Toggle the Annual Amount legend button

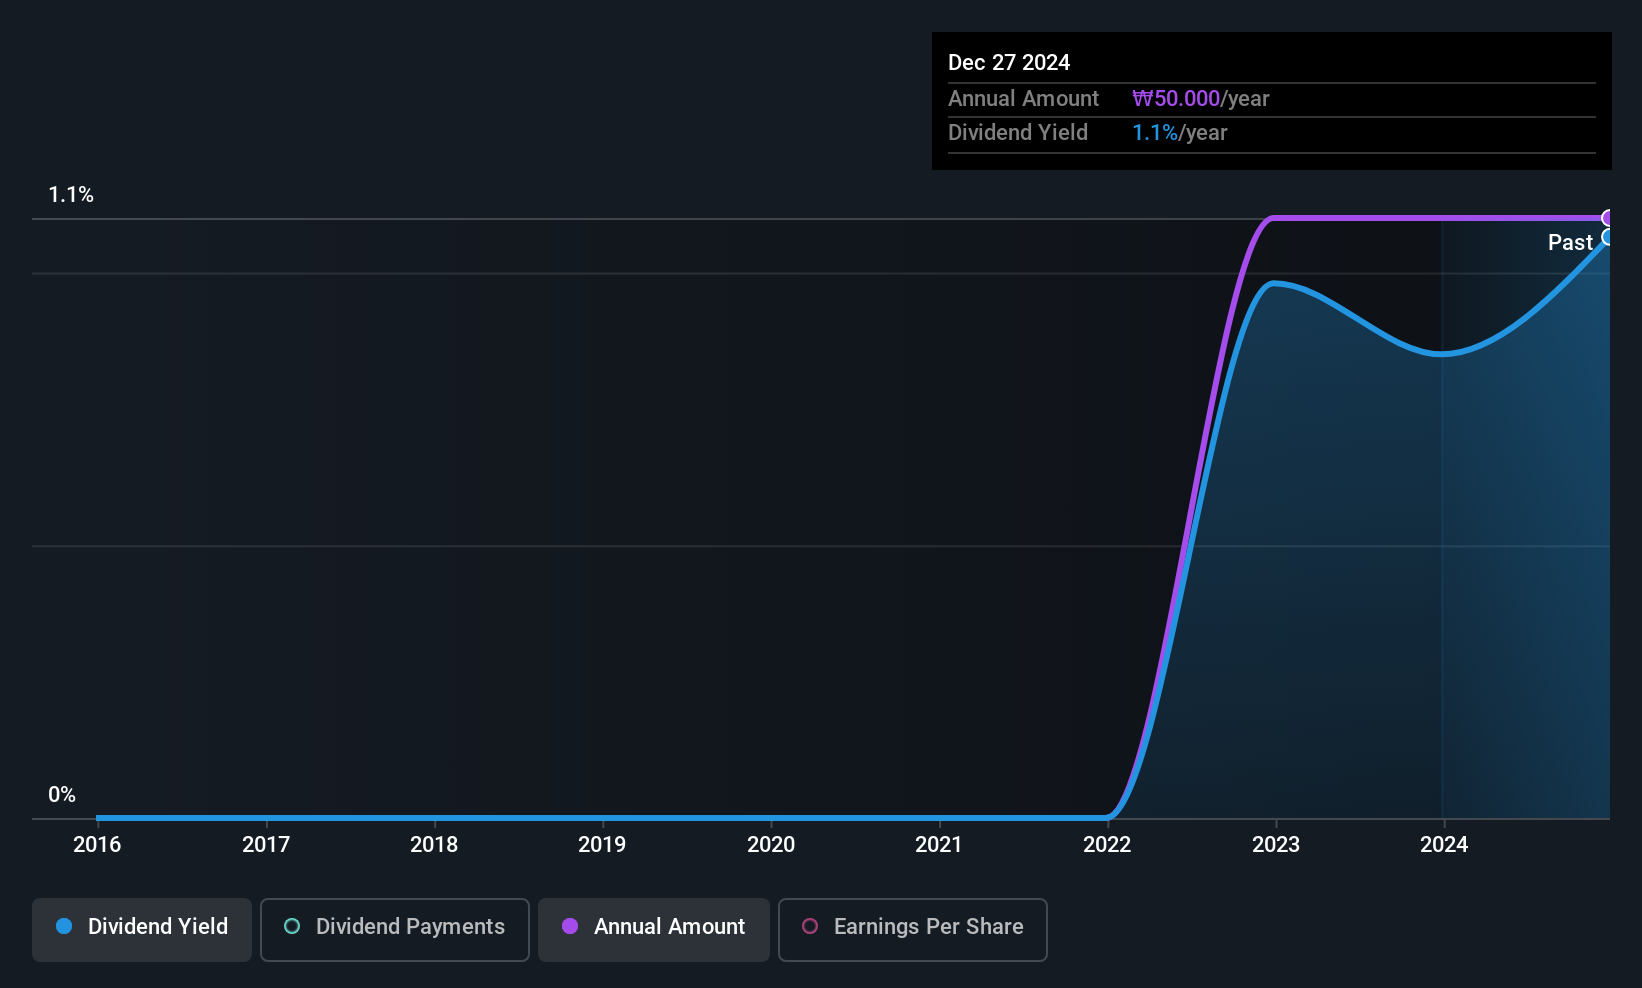[654, 930]
